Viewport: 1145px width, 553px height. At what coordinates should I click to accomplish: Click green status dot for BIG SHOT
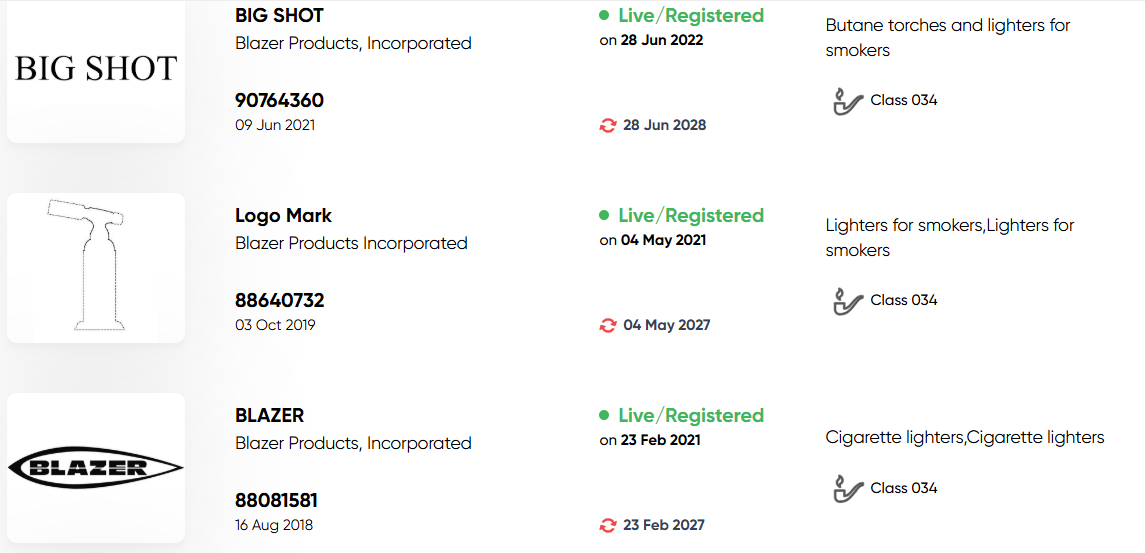[x=604, y=15]
